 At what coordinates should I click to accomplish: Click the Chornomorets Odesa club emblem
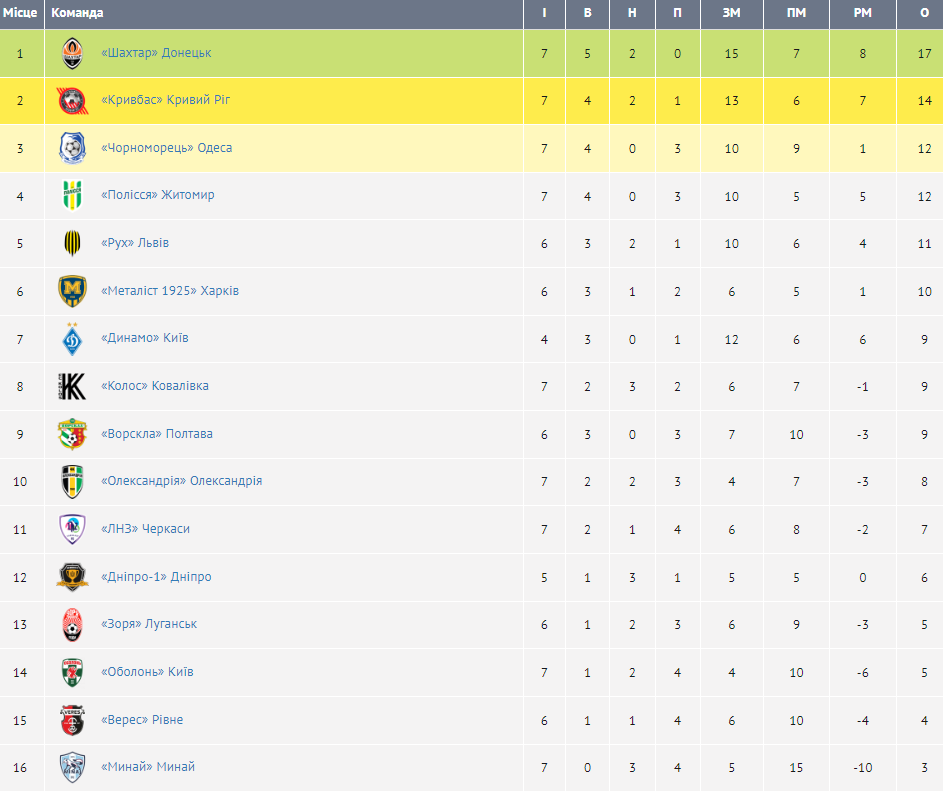tap(73, 148)
